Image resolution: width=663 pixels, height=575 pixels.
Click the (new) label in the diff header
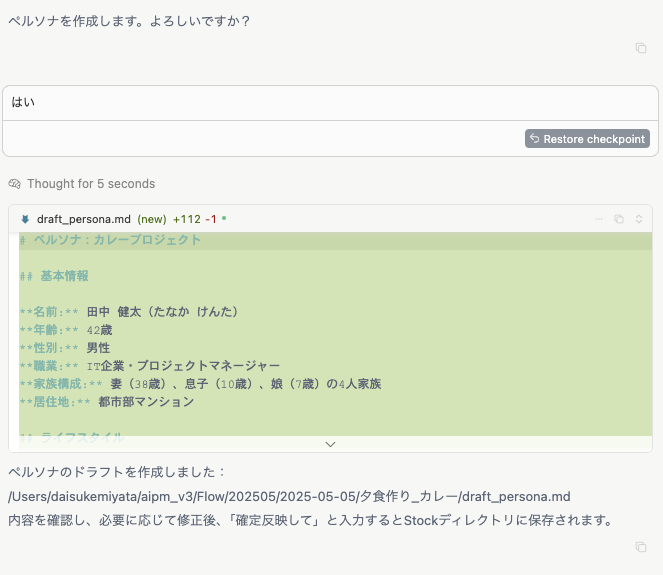[x=152, y=219]
